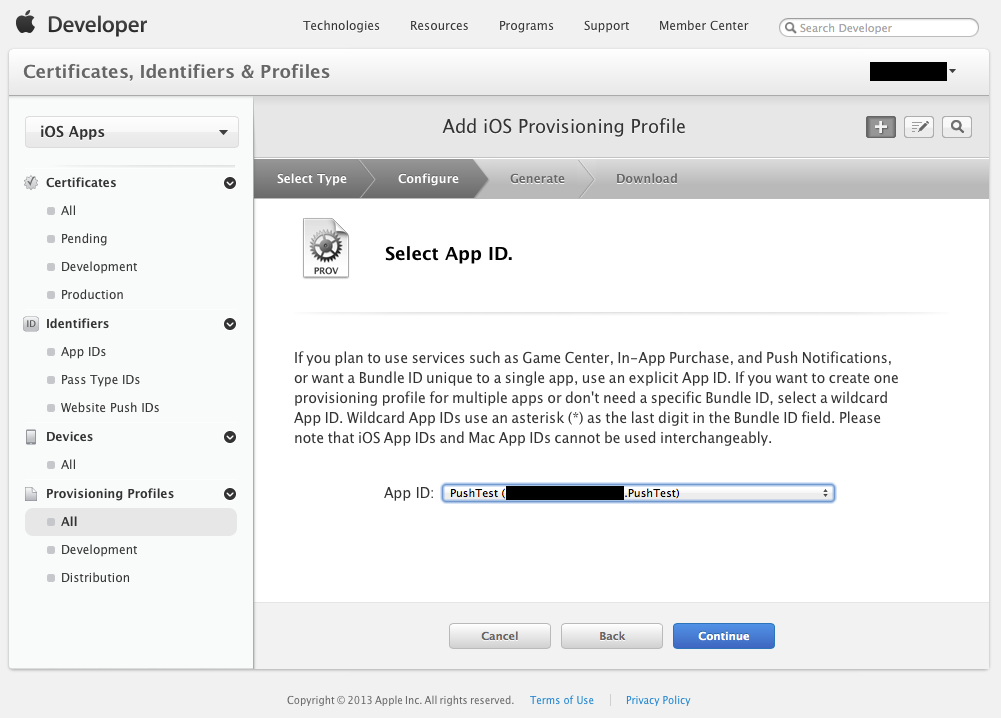Click the 'Add iOS Provisioning Profile' title
The width and height of the screenshot is (1001, 718).
click(564, 126)
